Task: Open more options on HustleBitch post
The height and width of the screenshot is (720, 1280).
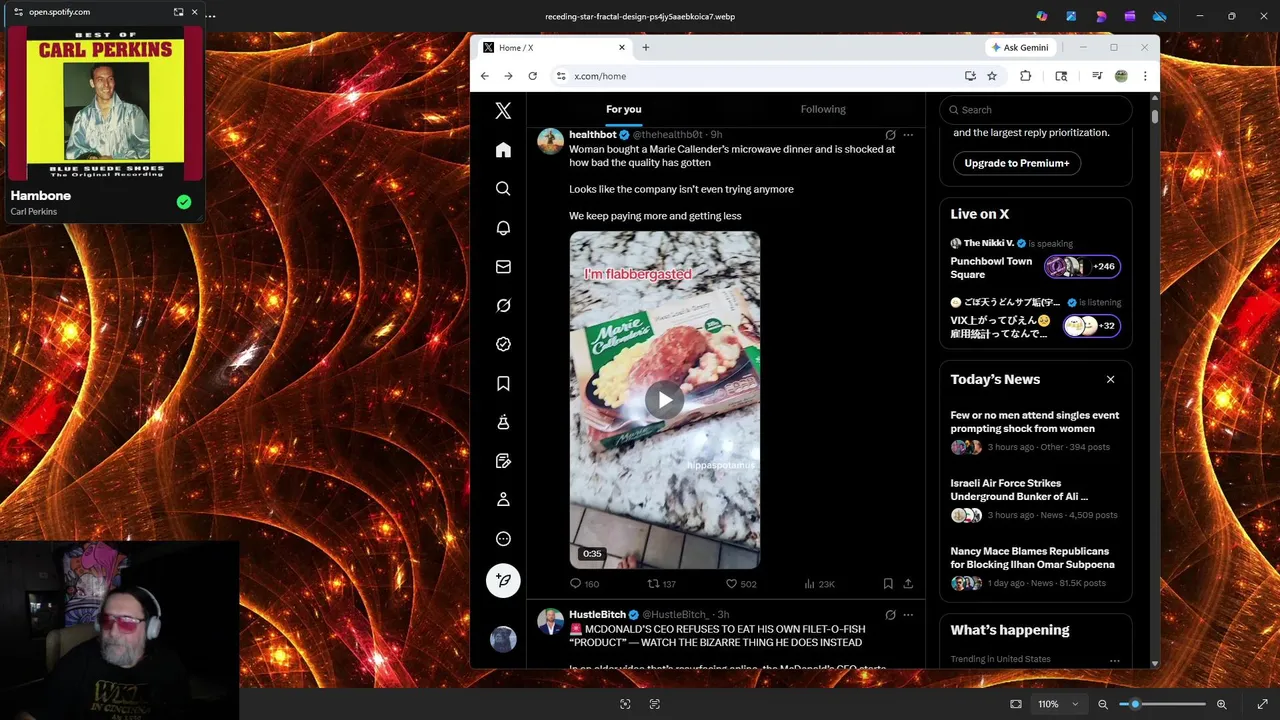Action: coord(908,614)
